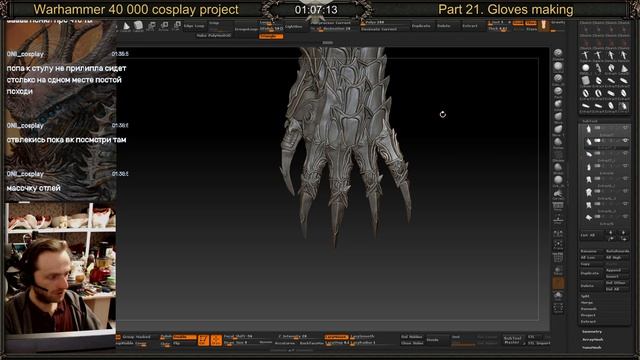Pick the first humanoid figure thumbnail in the Tool grid
This screenshot has width=640, height=360.
585,55
